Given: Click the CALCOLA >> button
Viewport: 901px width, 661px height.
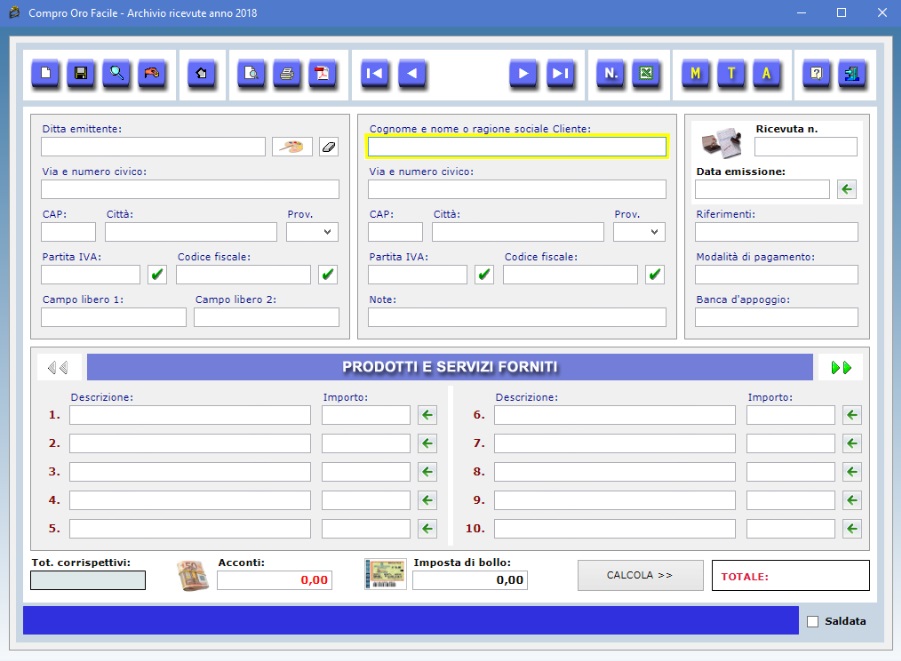Looking at the screenshot, I should point(640,575).
